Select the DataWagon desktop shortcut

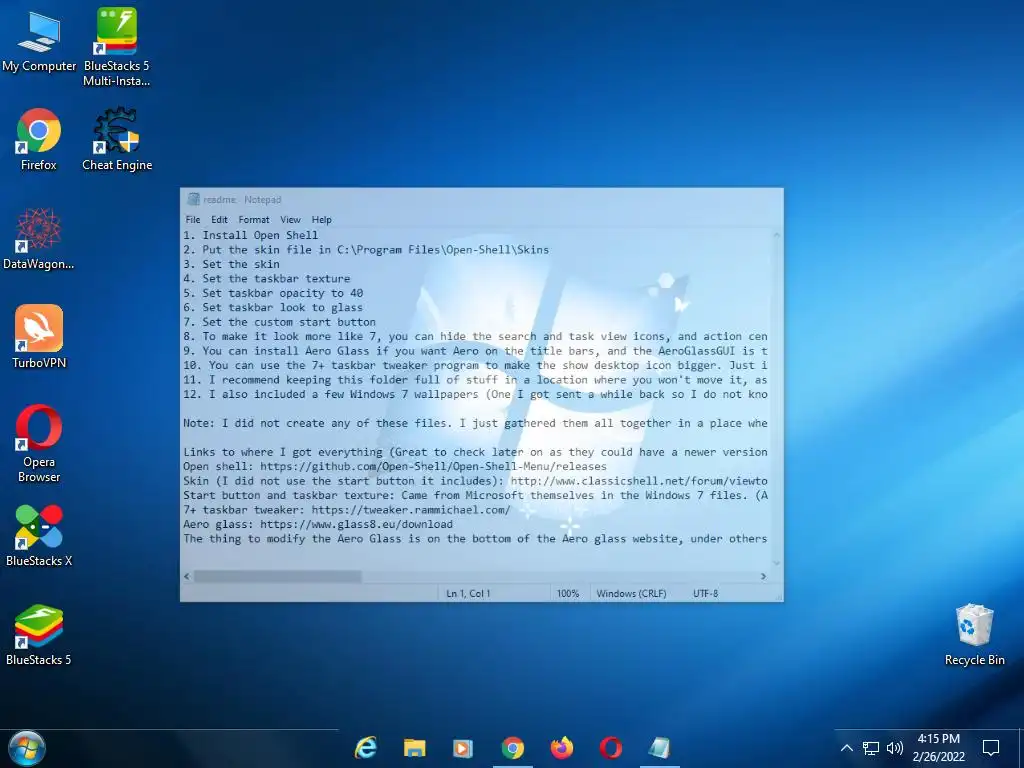[x=39, y=238]
